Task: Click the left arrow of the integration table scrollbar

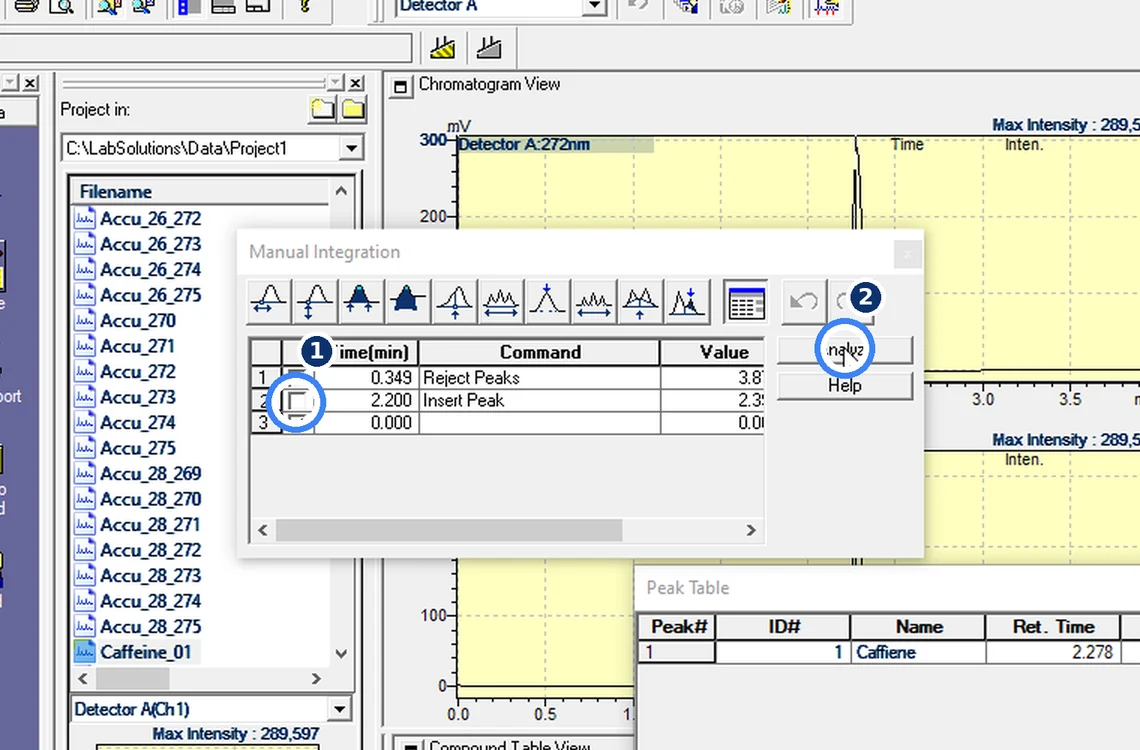Action: click(263, 531)
